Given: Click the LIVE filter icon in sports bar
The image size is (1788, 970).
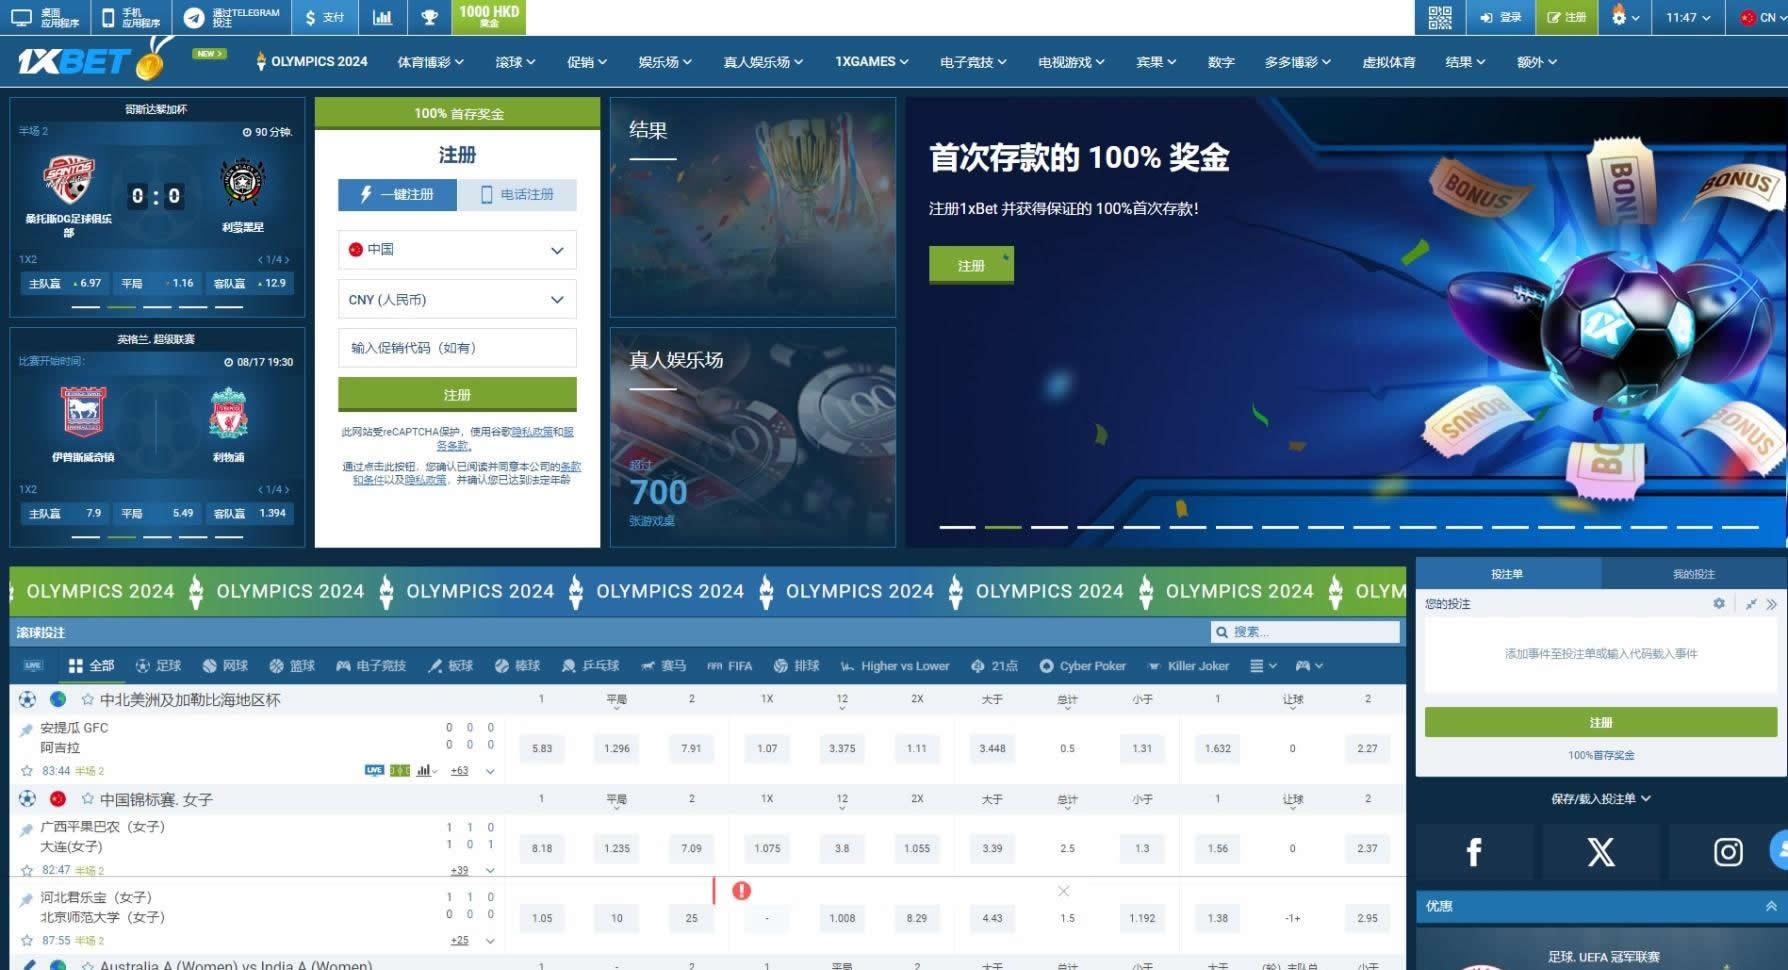Looking at the screenshot, I should tap(33, 666).
